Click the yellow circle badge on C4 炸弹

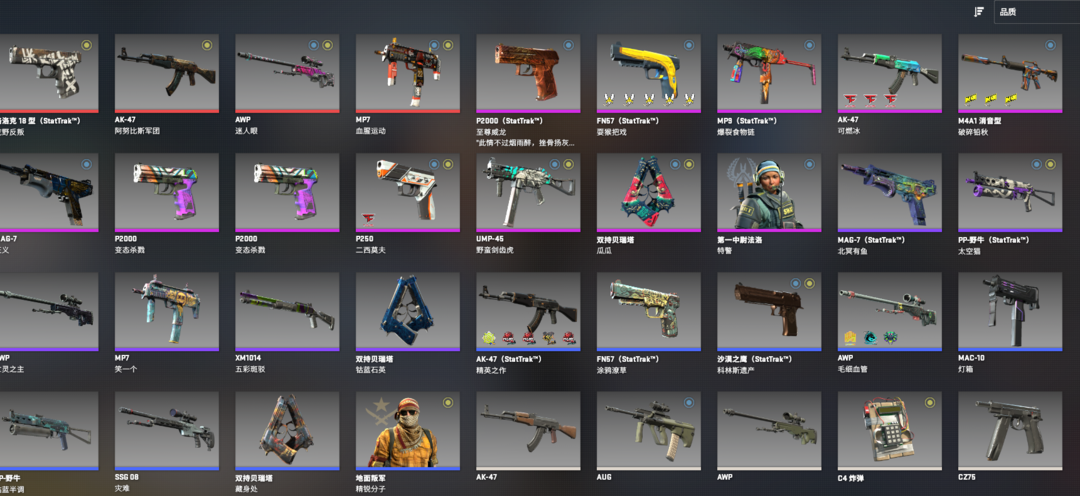click(930, 402)
